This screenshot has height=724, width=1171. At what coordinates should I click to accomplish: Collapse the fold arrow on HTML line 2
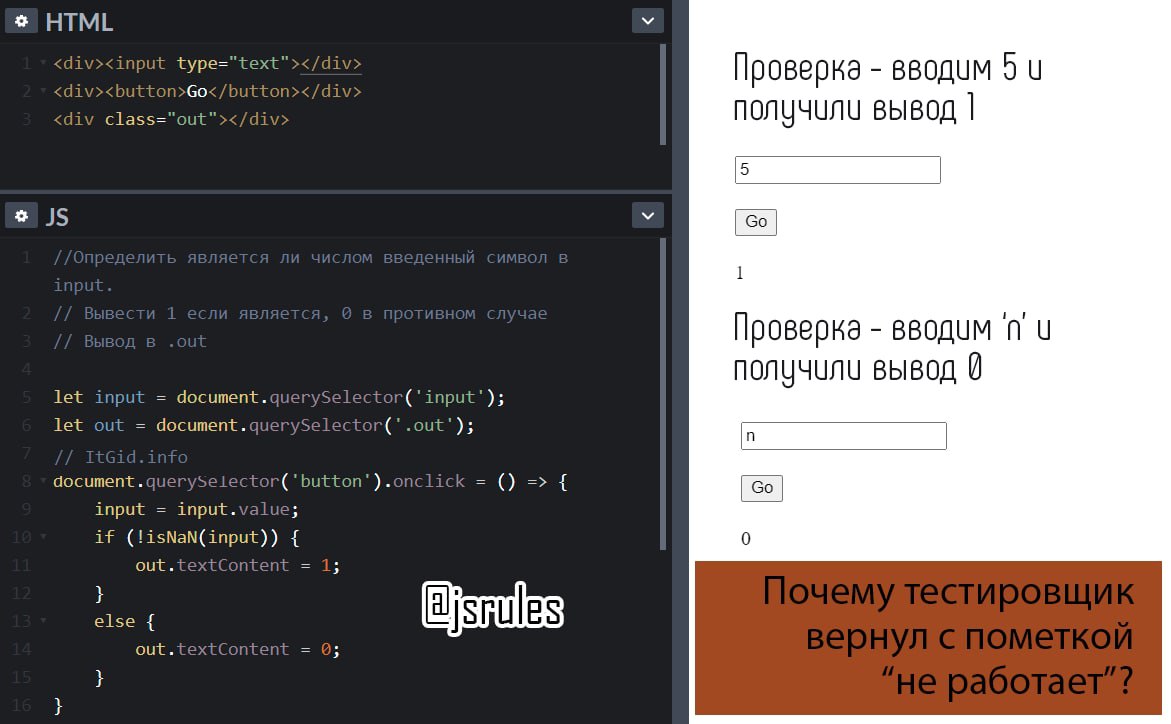tap(43, 91)
